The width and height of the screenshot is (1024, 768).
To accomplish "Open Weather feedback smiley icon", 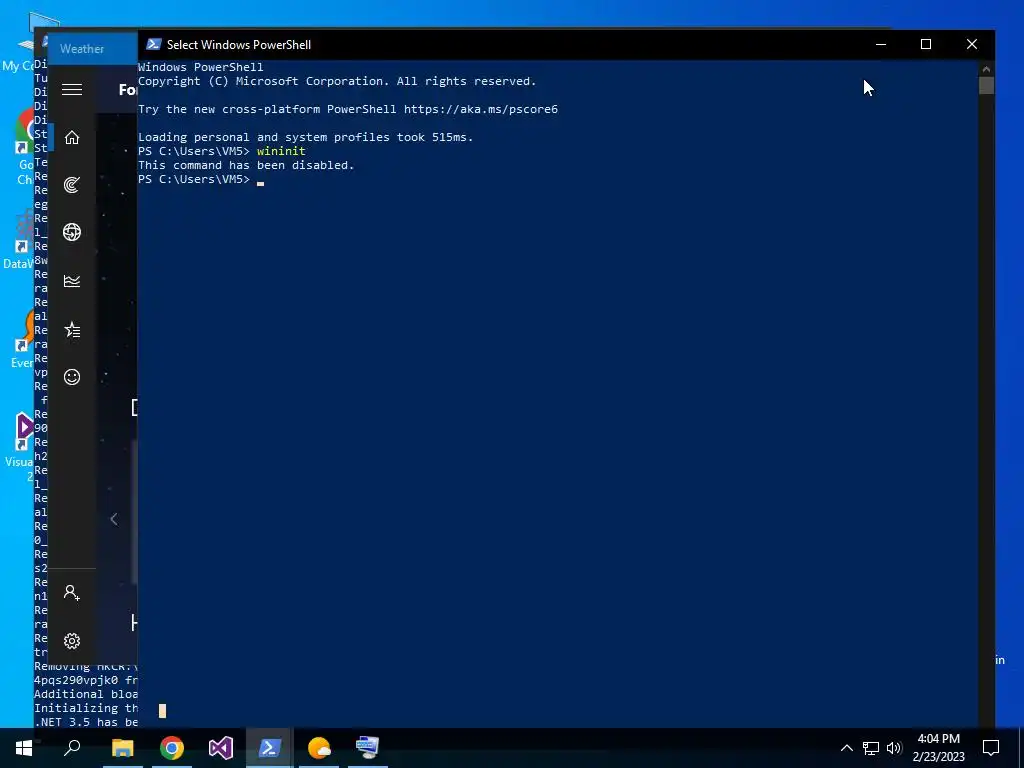I will (x=72, y=377).
